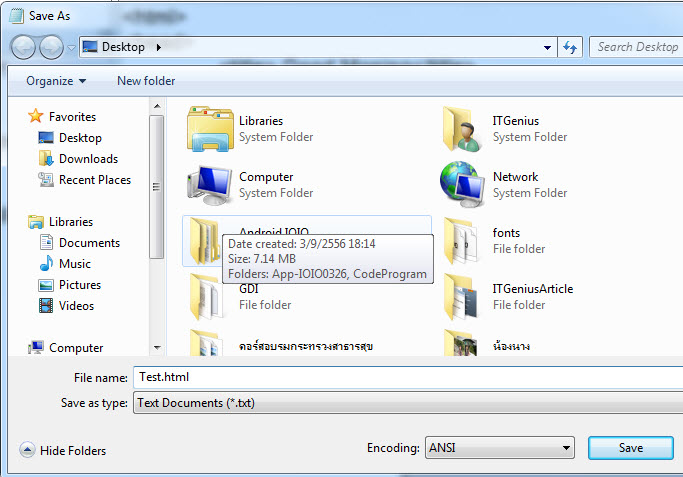This screenshot has width=683, height=477.
Task: Click the Search Desktop box
Action: coord(636,47)
